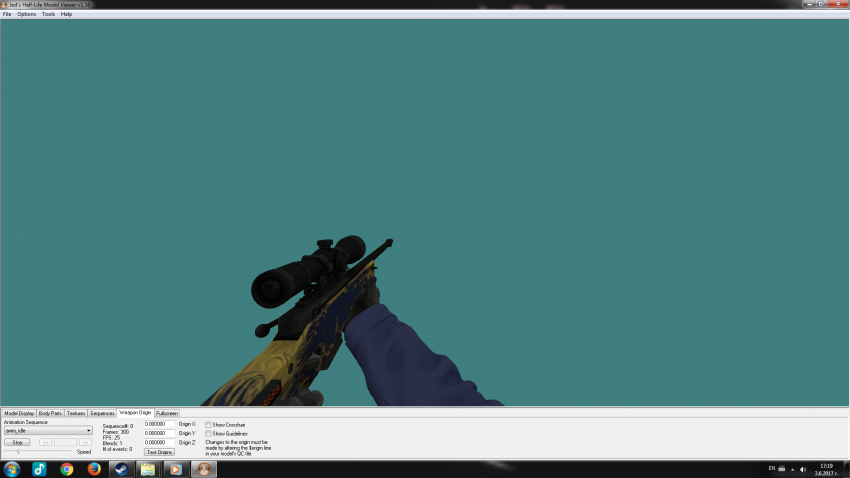Stop the animation playback
Image resolution: width=850 pixels, height=478 pixels.
[x=17, y=442]
